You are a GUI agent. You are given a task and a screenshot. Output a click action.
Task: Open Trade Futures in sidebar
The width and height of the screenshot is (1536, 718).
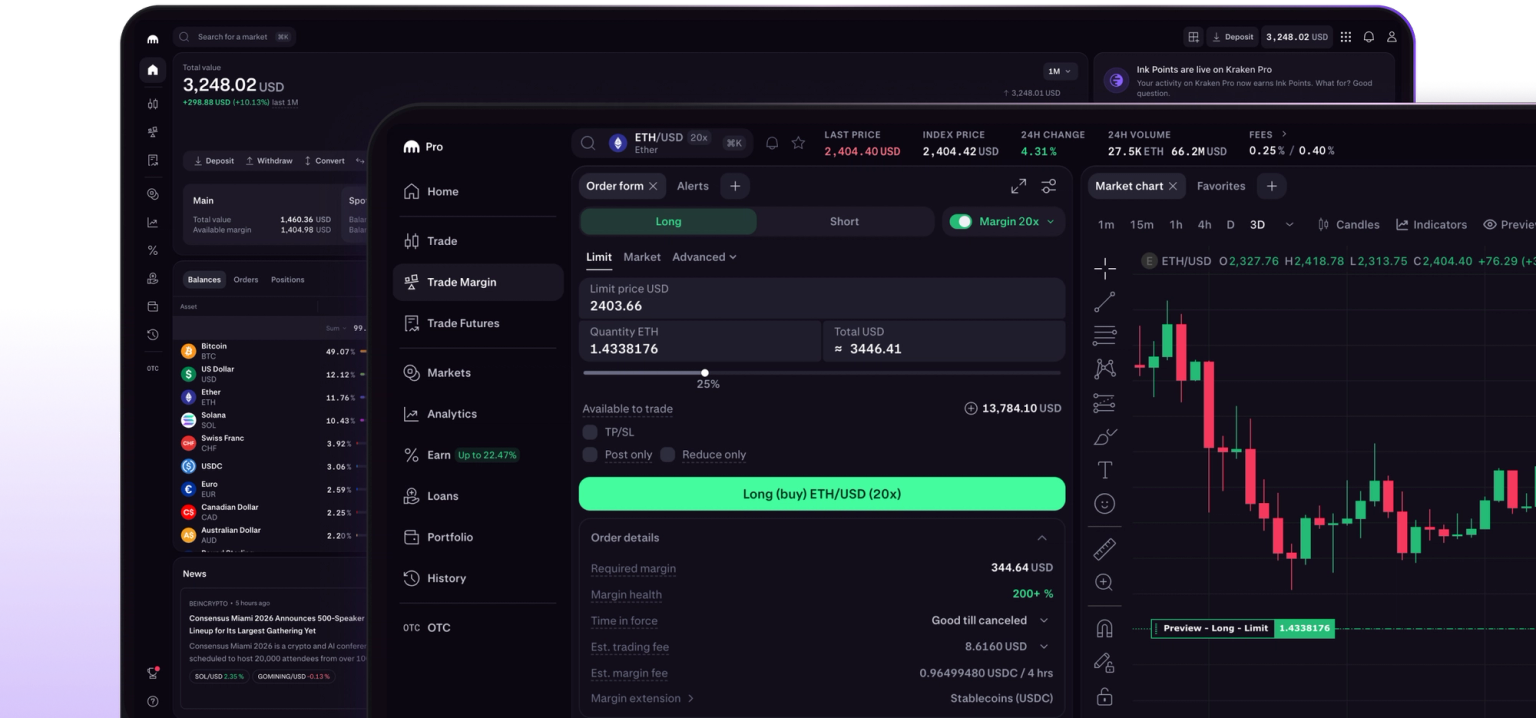(476, 323)
